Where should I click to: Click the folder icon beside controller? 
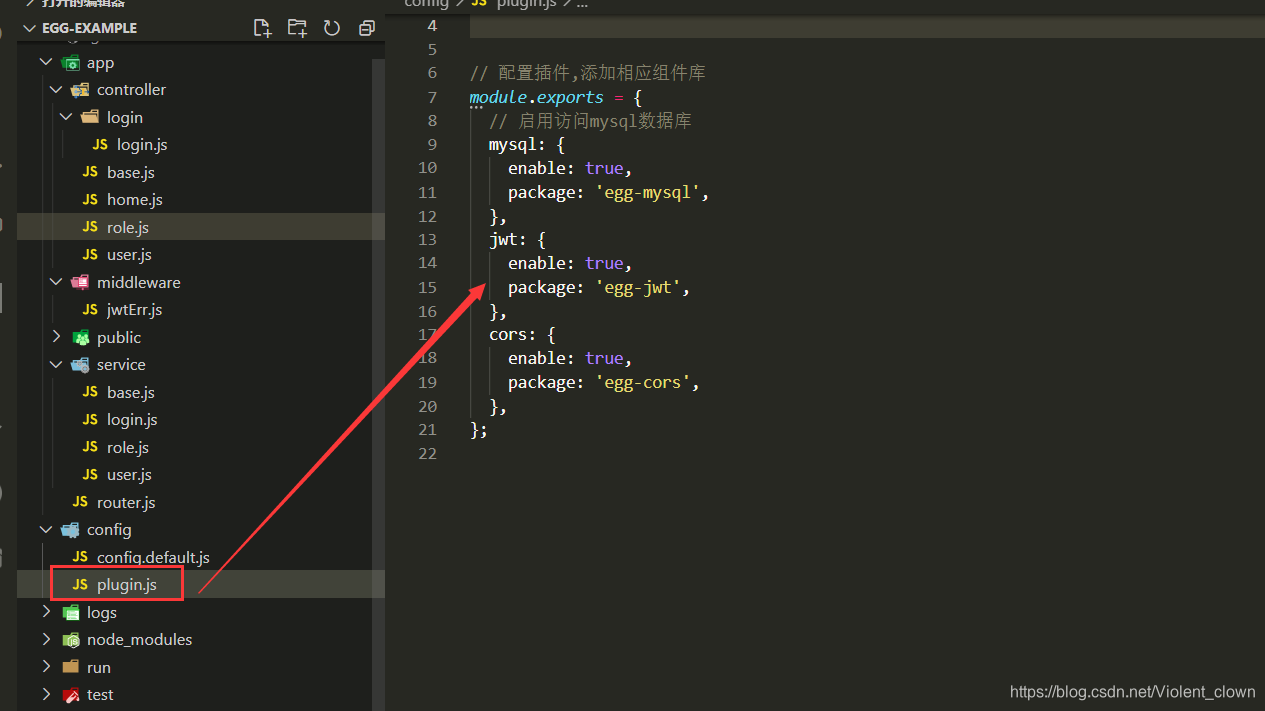(x=80, y=89)
